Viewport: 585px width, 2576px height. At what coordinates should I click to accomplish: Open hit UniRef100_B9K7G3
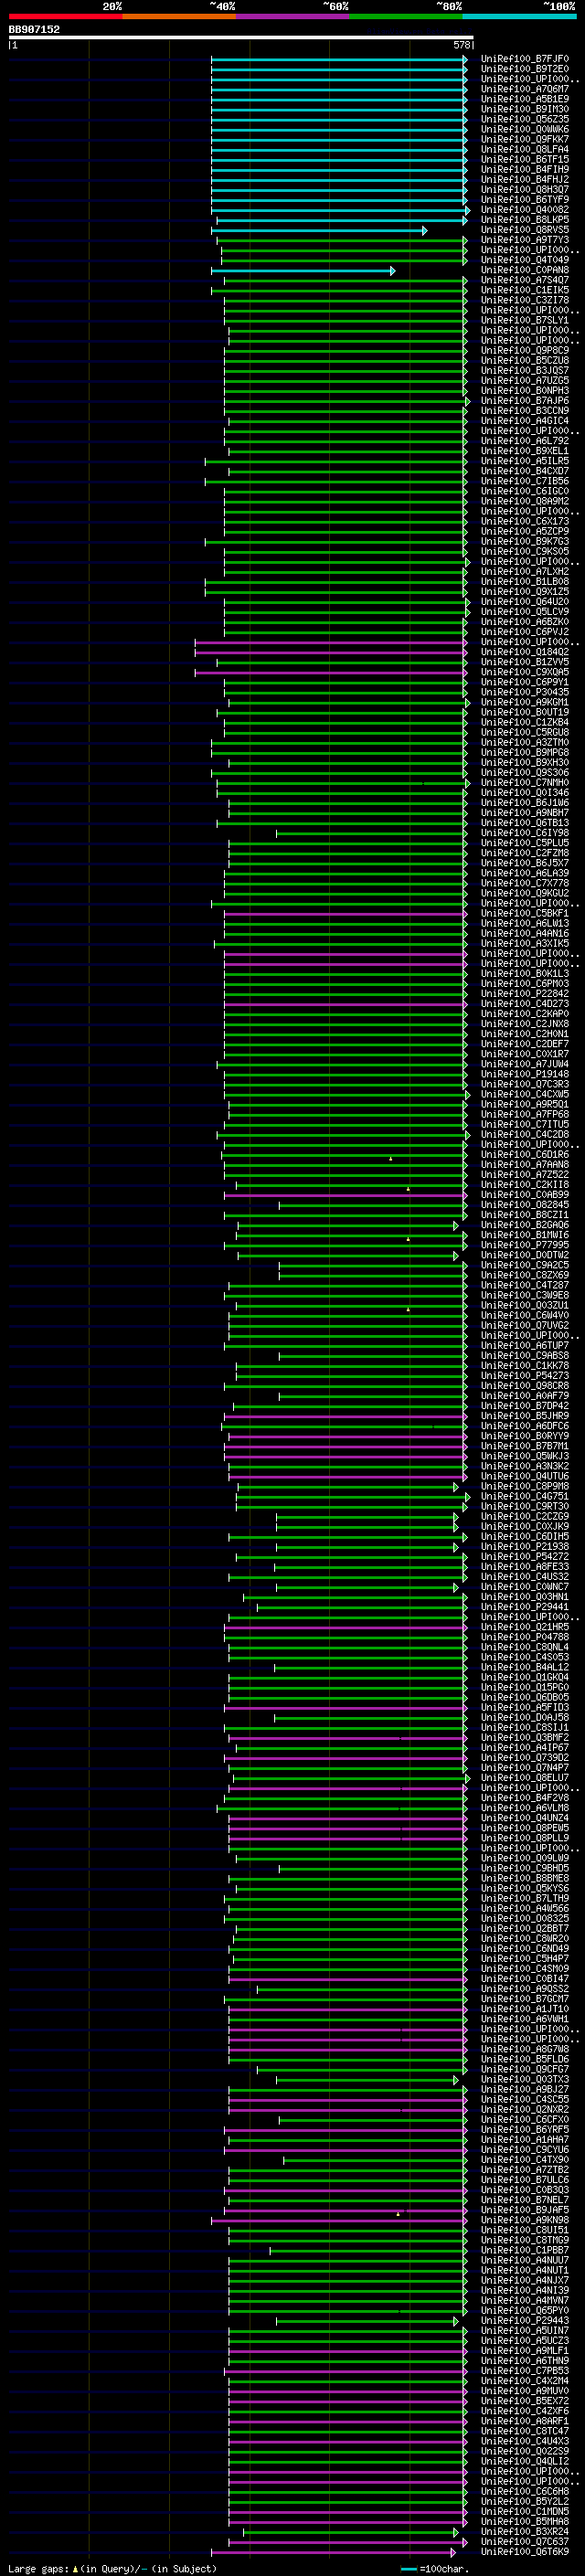point(524,541)
